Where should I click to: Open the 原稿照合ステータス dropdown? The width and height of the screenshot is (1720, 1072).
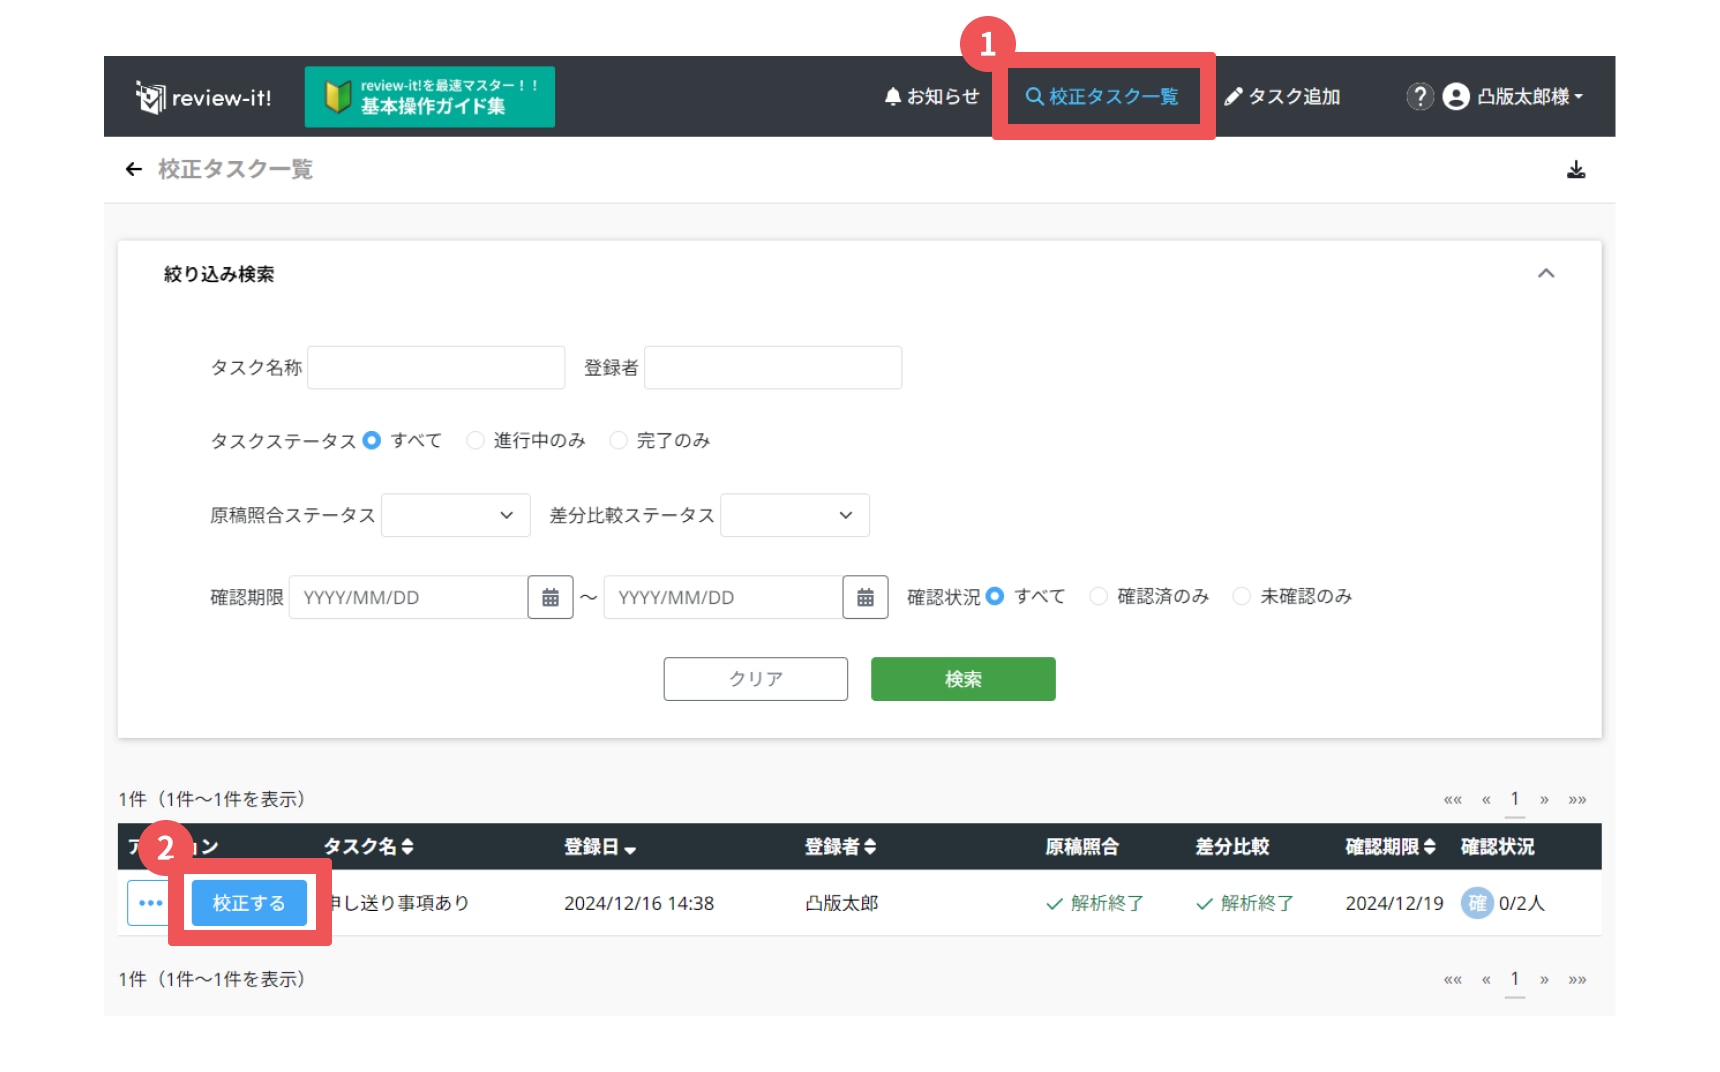click(455, 515)
